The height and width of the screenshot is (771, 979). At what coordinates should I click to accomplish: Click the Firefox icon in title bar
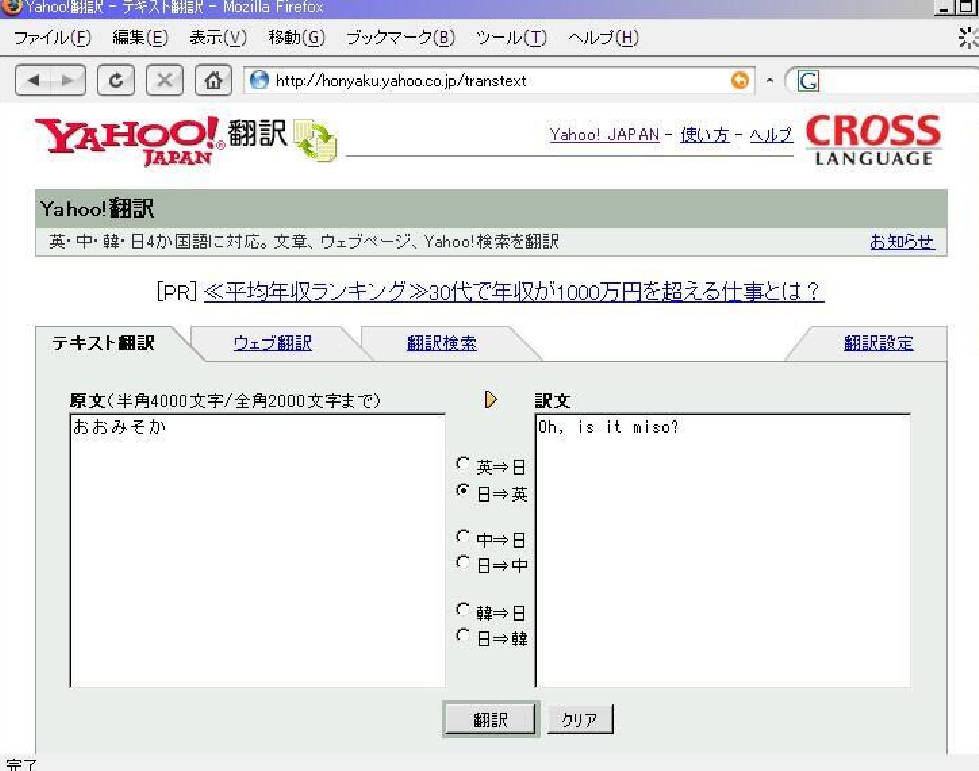click(x=11, y=7)
